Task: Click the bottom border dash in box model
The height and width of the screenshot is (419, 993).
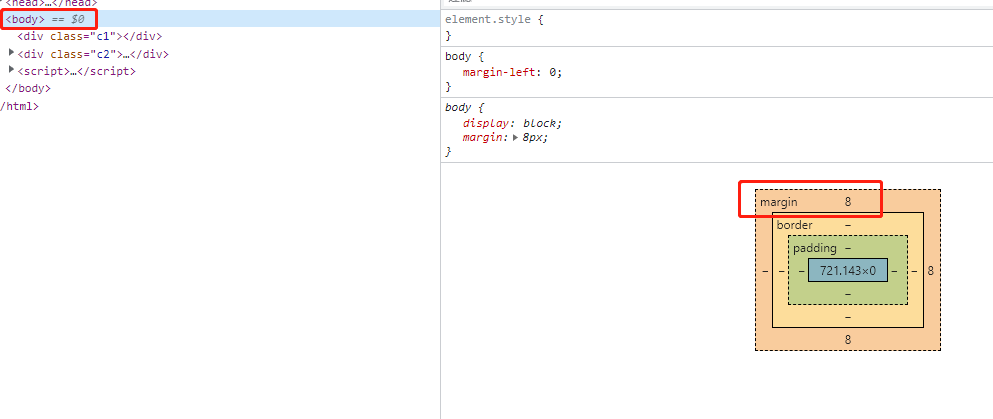Action: point(848,316)
